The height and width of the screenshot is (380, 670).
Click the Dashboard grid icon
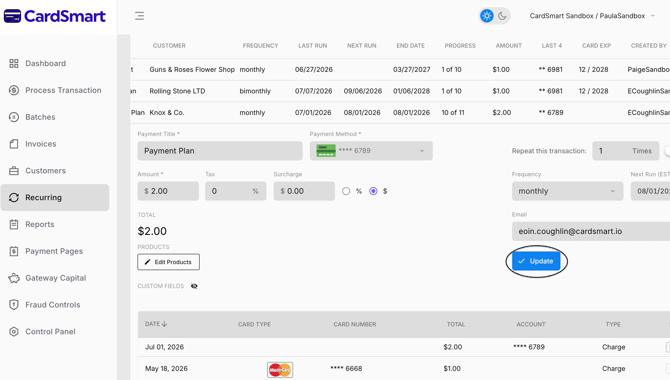click(14, 63)
